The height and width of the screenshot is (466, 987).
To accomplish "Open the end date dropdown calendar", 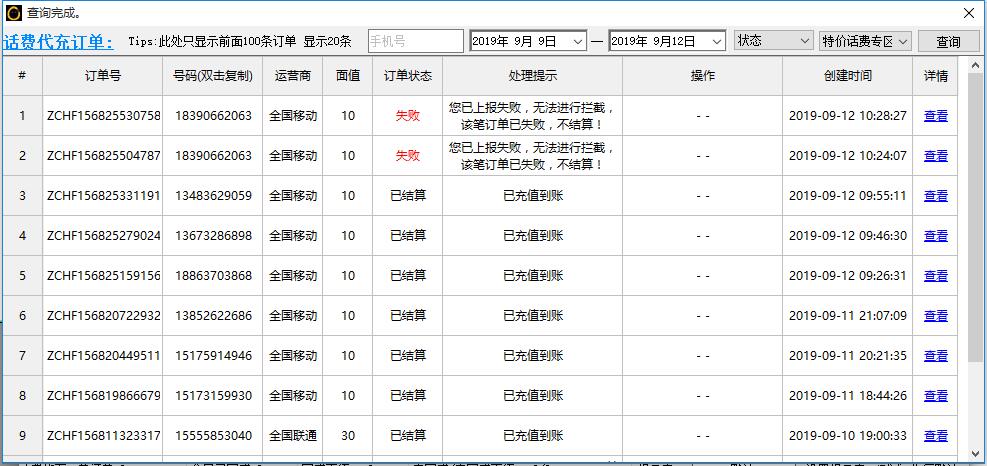I will click(x=717, y=42).
